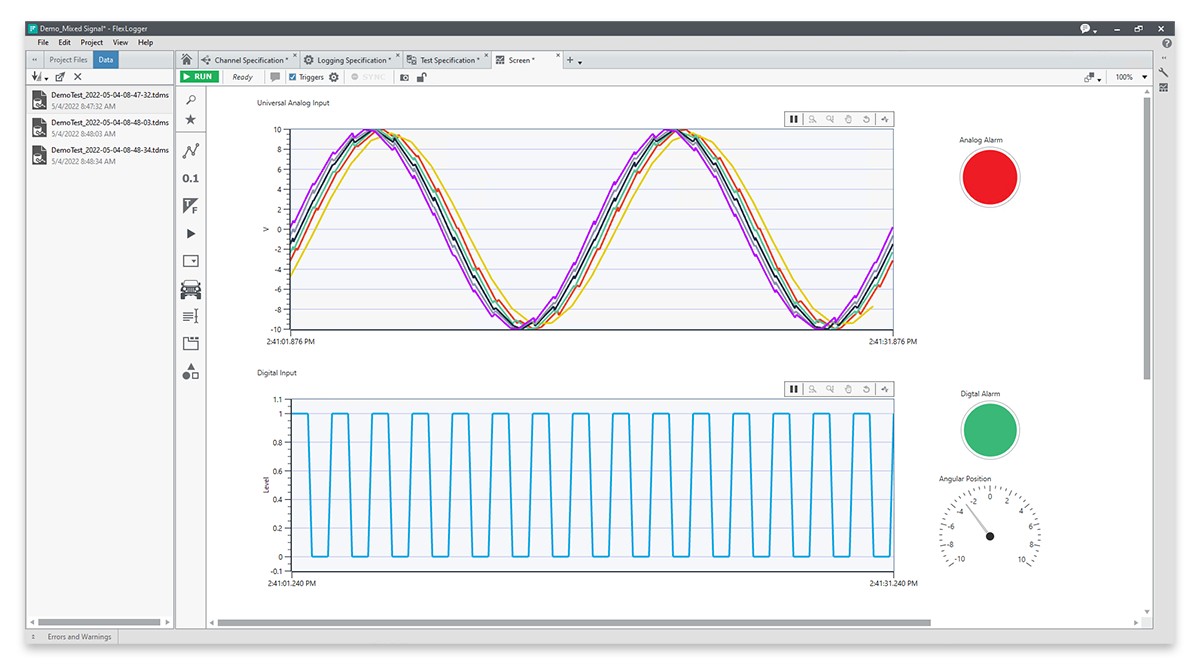The image size is (1200, 665).
Task: Select the graph icon in the left palette
Action: pos(190,150)
